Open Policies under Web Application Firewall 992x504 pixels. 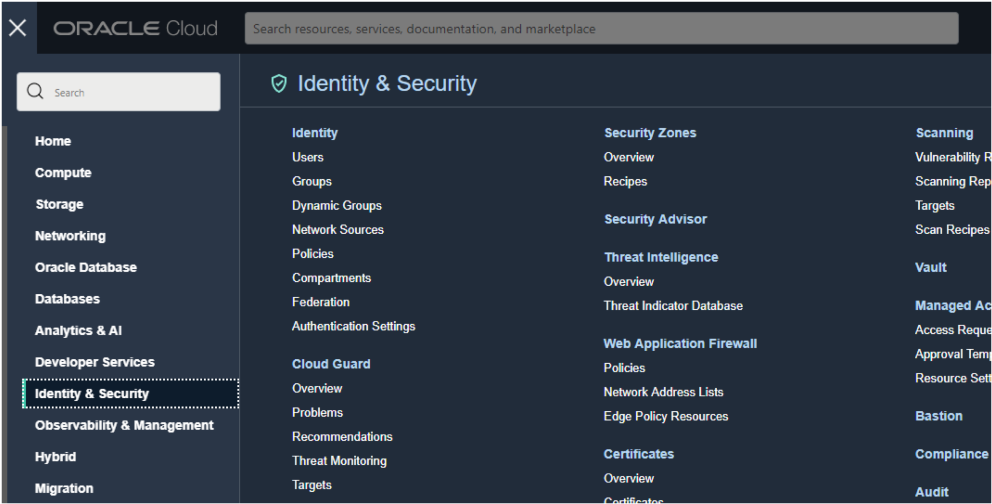pyautogui.click(x=624, y=367)
